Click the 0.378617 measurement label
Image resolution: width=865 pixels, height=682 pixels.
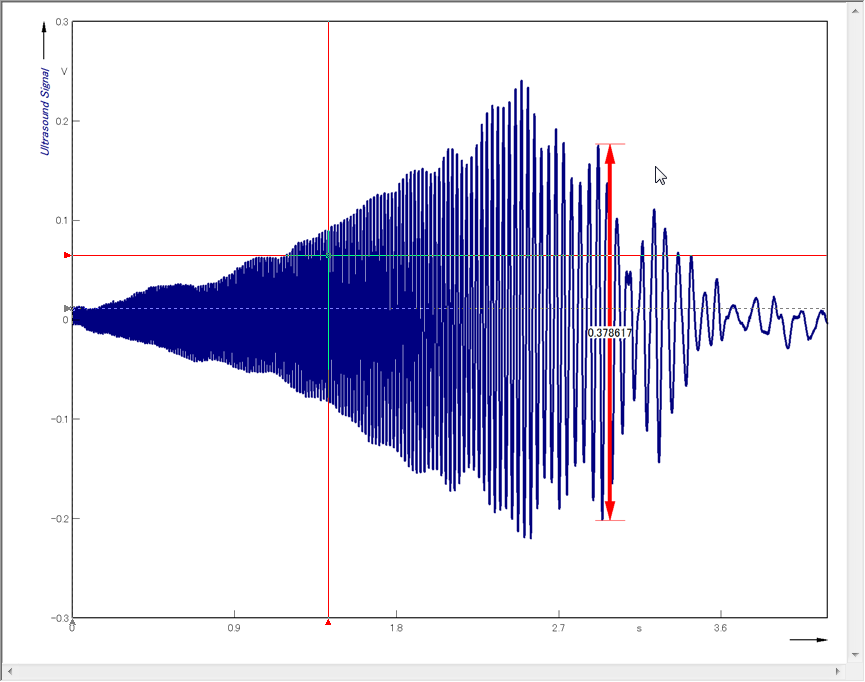pos(610,333)
